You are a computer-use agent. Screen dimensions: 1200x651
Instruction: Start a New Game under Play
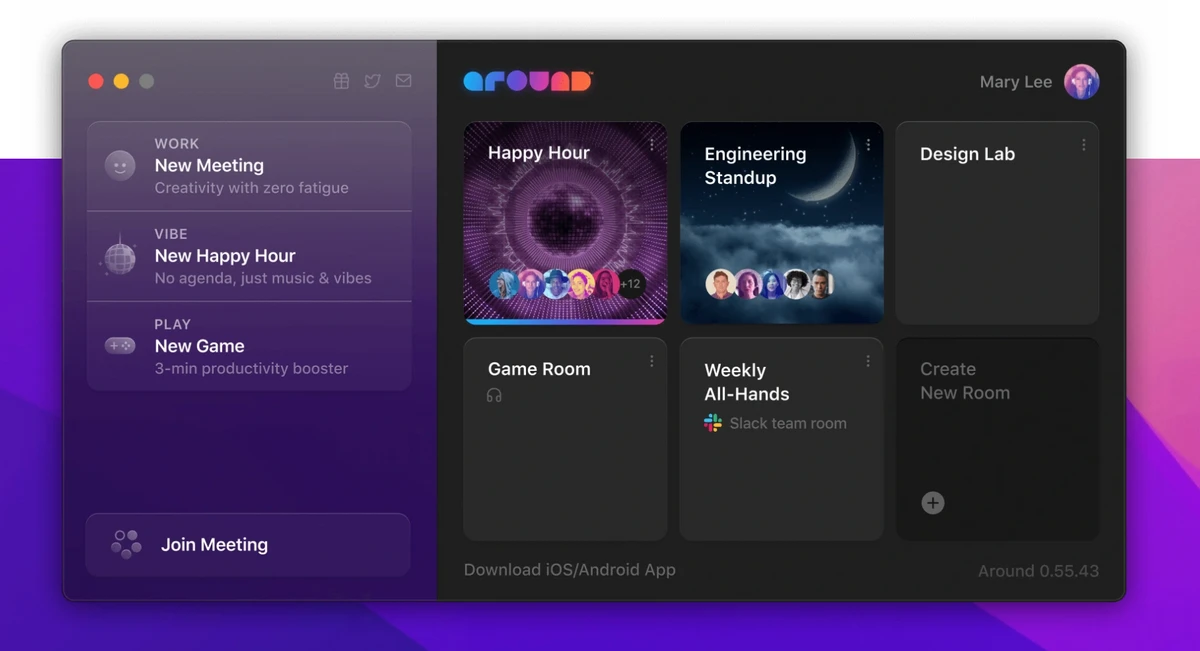(249, 346)
